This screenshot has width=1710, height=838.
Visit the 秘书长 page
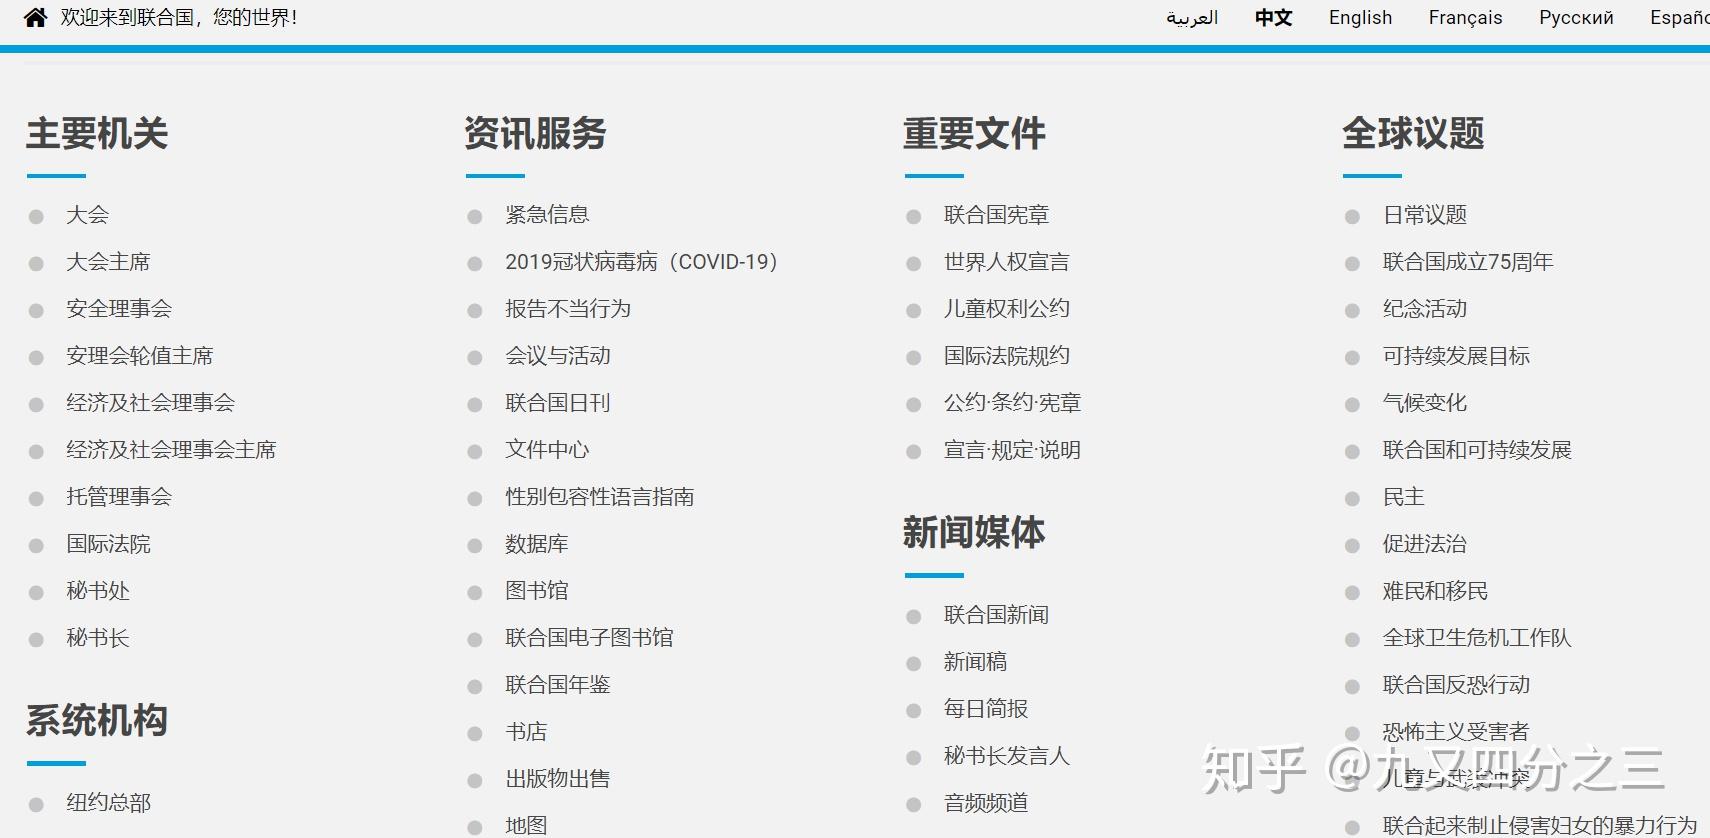98,638
